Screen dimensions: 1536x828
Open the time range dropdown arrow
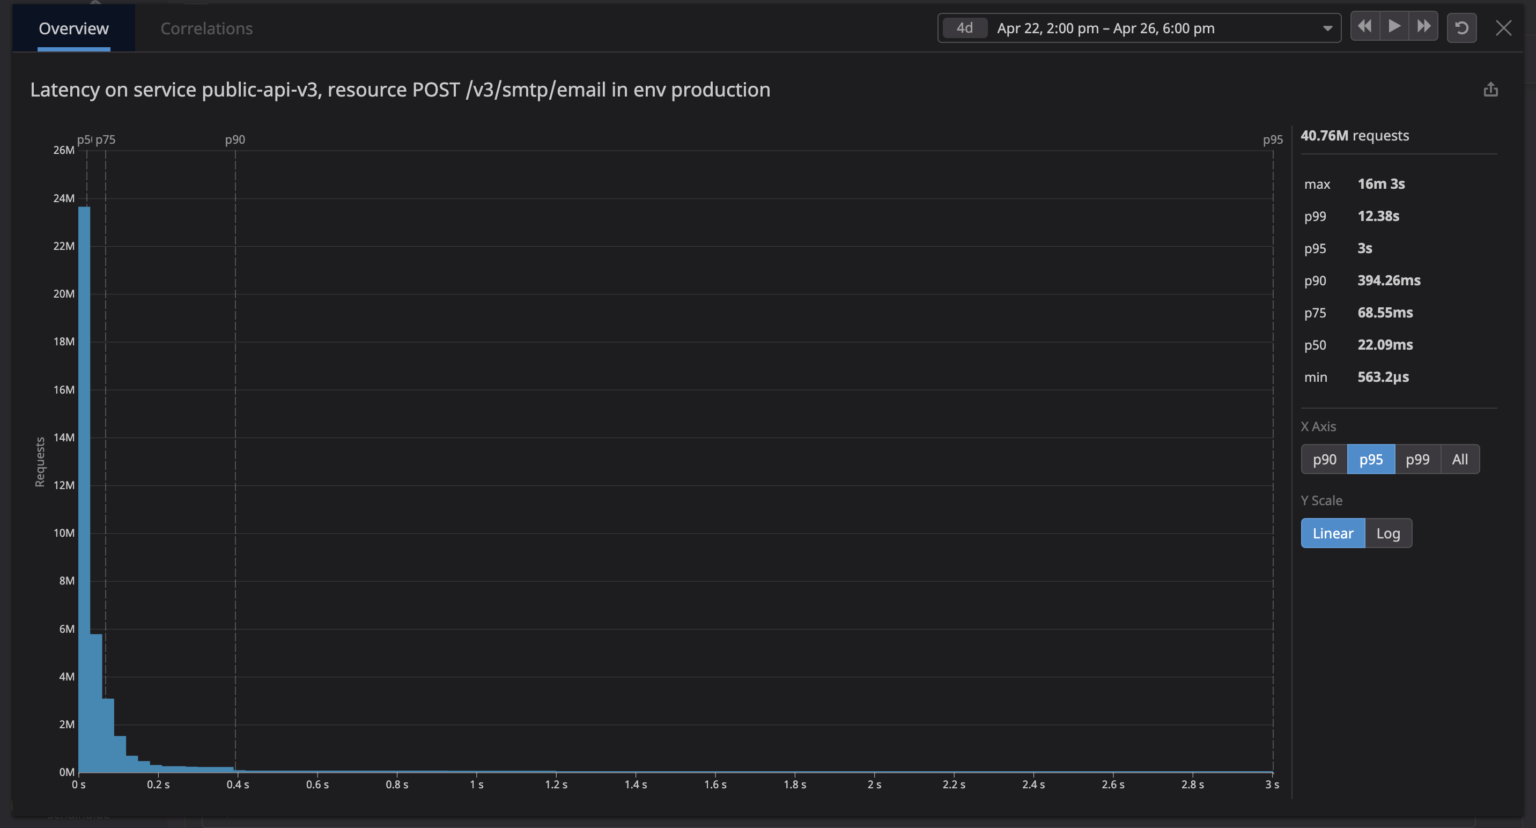click(x=1327, y=28)
